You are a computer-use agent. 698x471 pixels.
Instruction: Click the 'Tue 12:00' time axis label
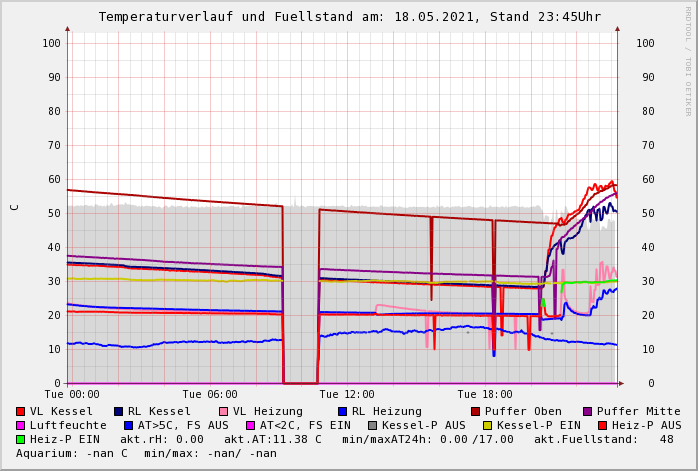point(347,394)
